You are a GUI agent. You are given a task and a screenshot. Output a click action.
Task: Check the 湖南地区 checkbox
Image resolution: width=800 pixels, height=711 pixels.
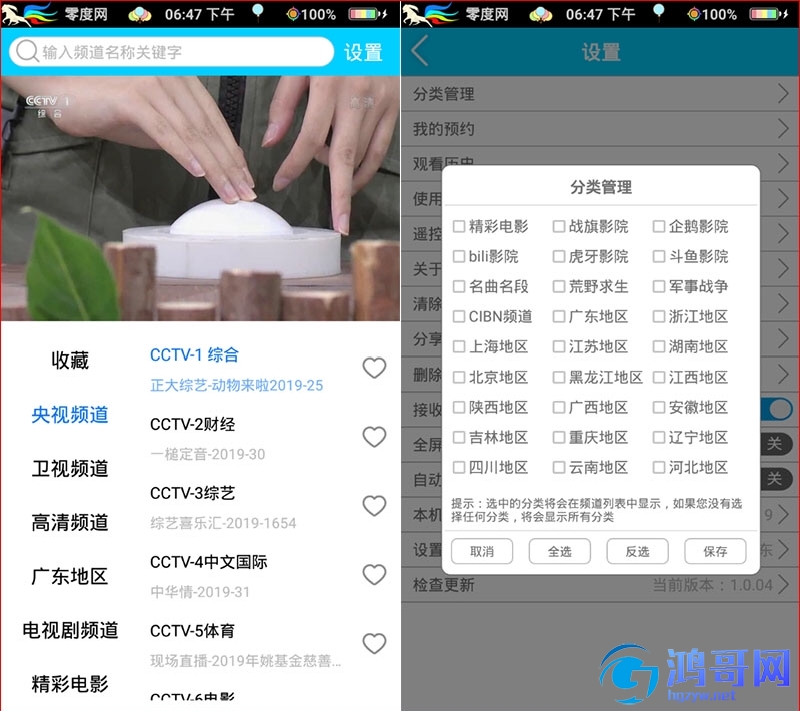click(x=659, y=346)
